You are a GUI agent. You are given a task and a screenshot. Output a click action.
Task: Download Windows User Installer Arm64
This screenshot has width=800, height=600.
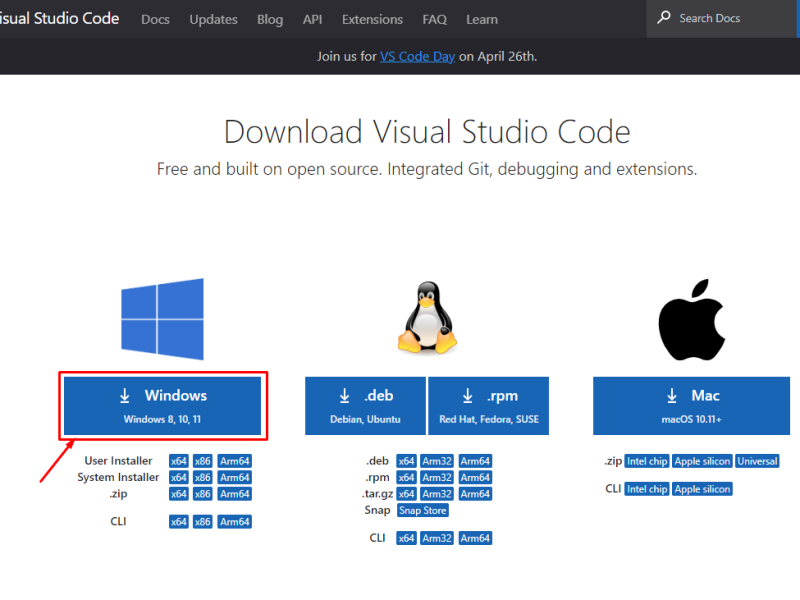(x=235, y=461)
